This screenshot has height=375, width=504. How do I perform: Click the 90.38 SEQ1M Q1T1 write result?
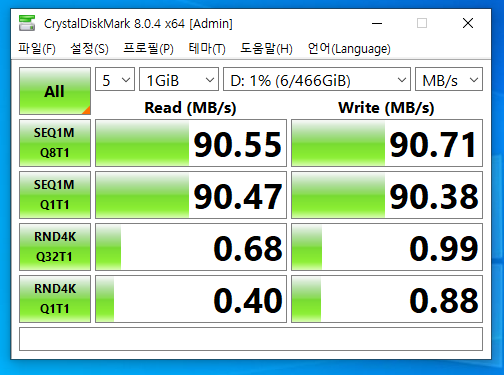(387, 195)
